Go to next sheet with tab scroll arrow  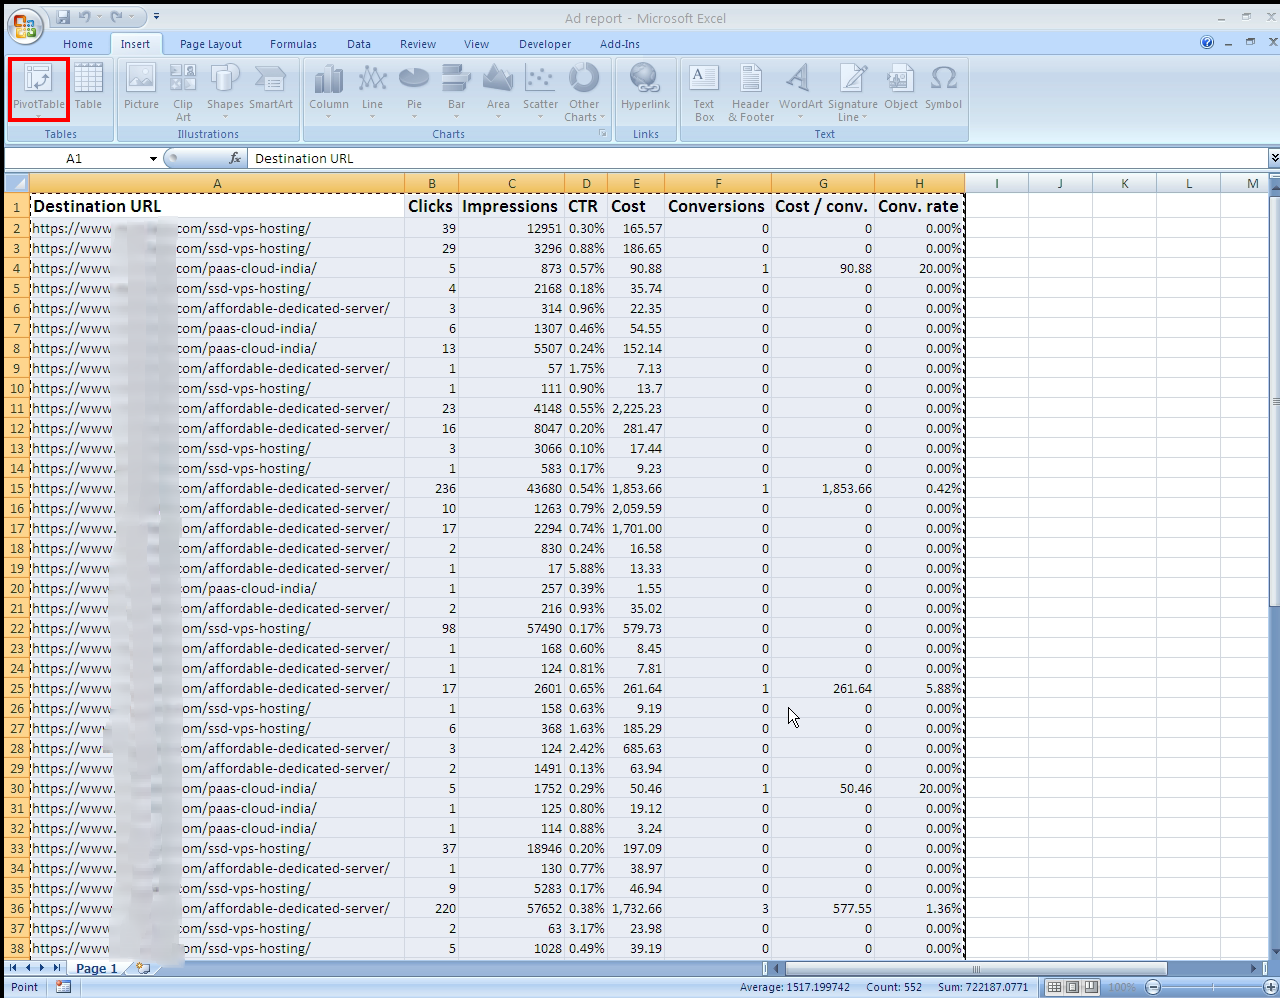43,968
